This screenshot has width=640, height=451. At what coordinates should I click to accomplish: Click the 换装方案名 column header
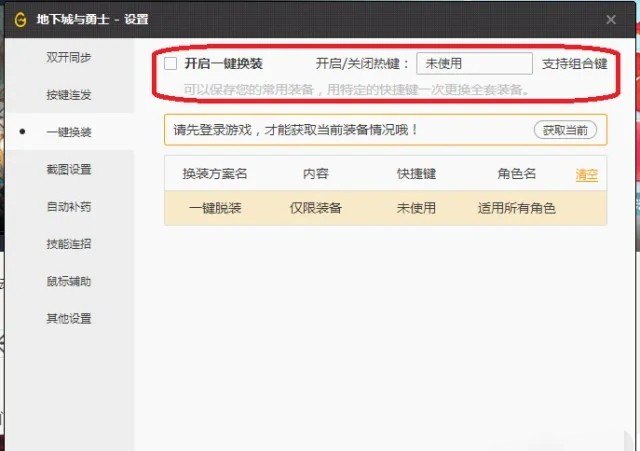click(215, 174)
